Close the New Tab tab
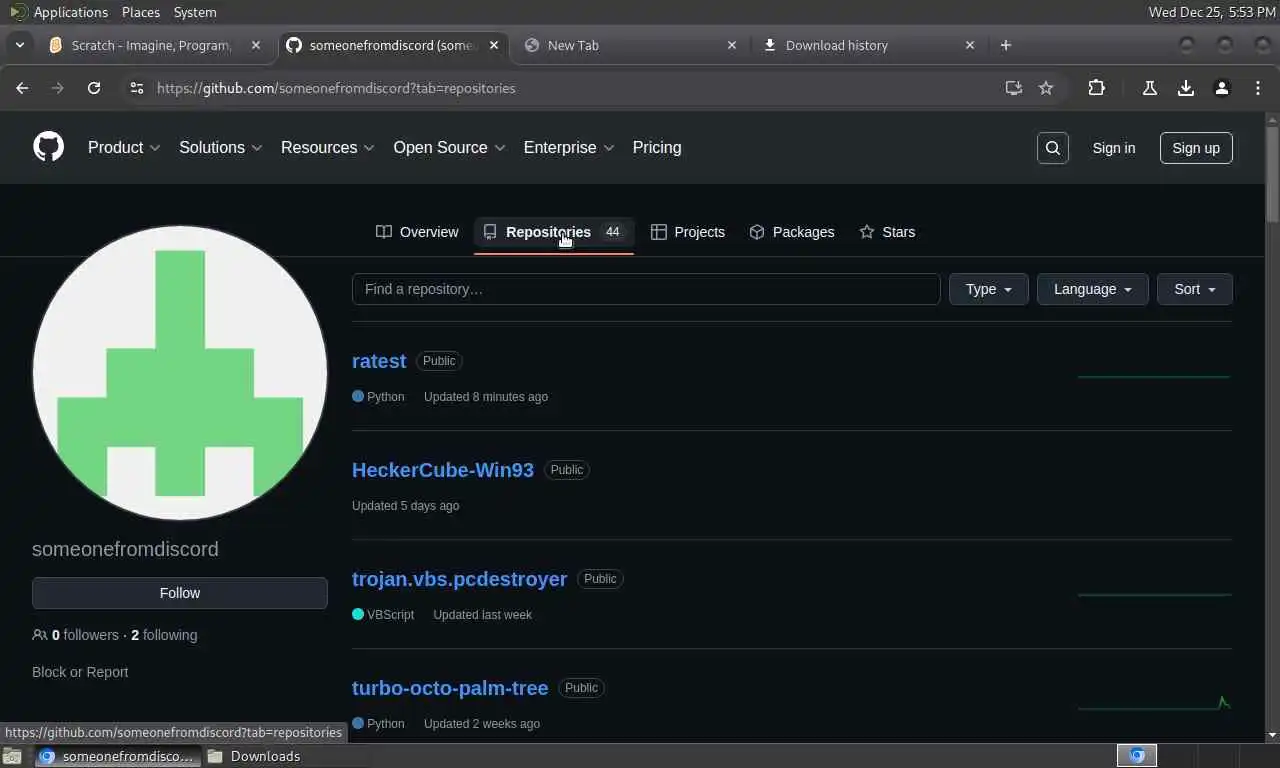Screen dimensions: 1280x768 click(x=732, y=45)
